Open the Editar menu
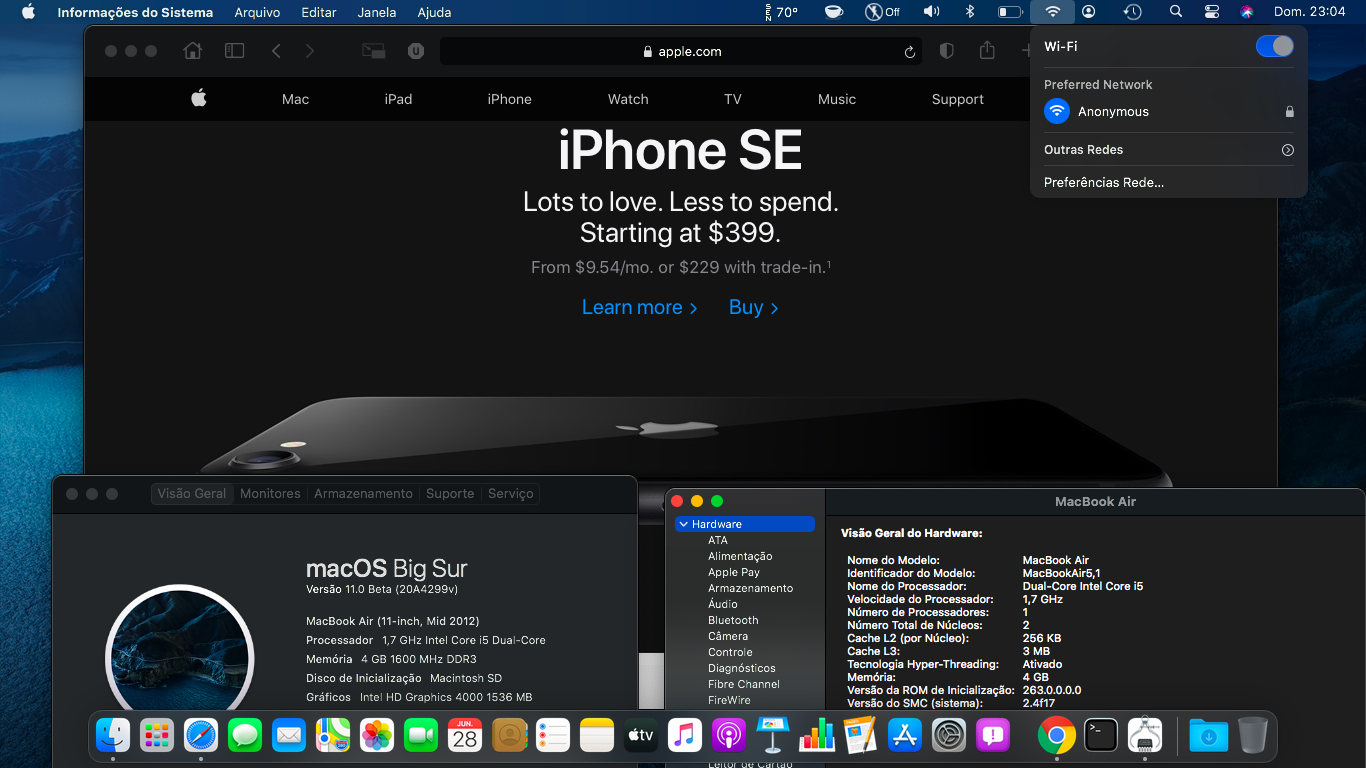The image size is (1366, 768). point(319,12)
